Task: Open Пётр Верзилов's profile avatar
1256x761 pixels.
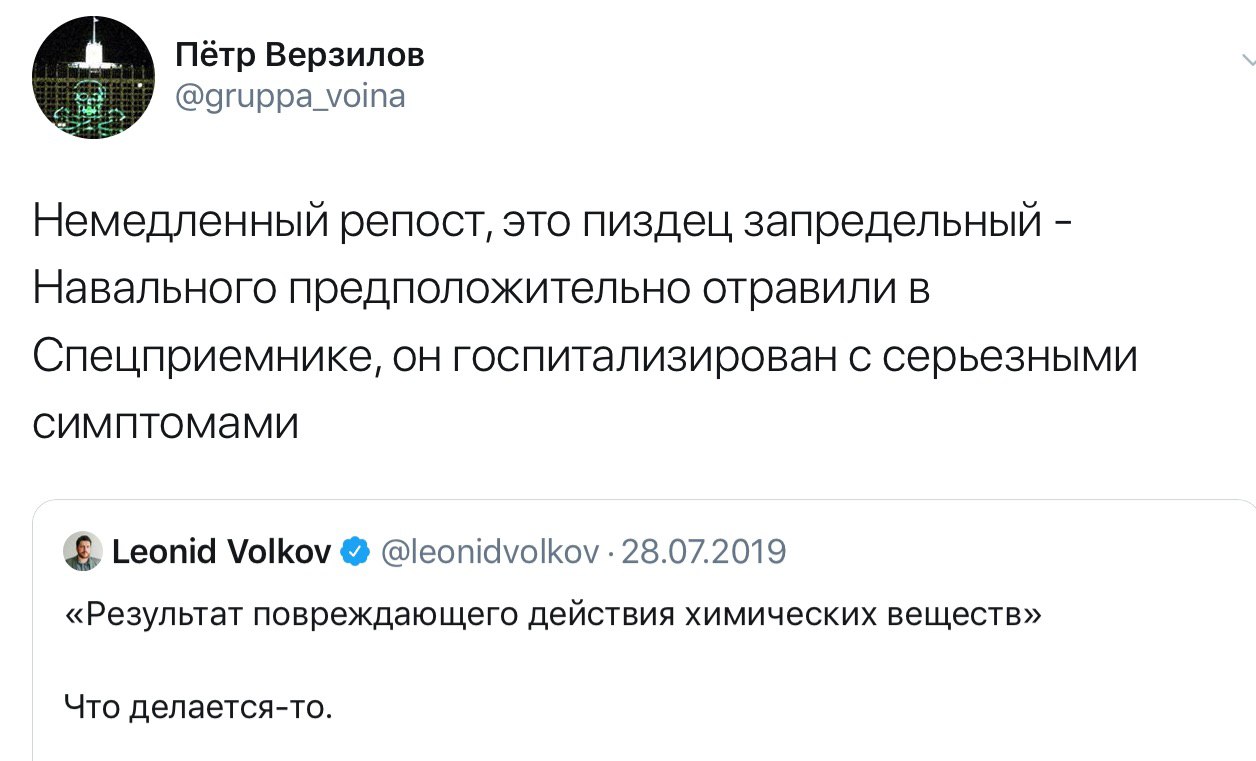Action: pyautogui.click(x=93, y=78)
